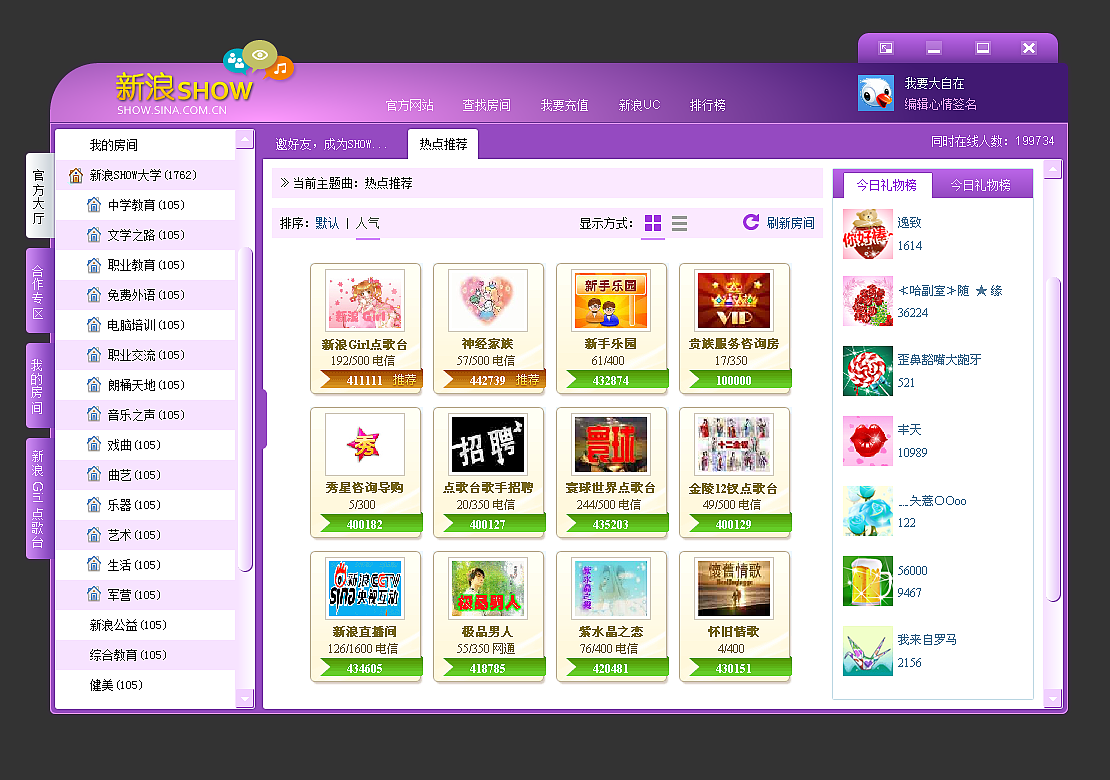The width and height of the screenshot is (1110, 780).
Task: Select 综合教育 (105) in room tree
Action: [145, 655]
